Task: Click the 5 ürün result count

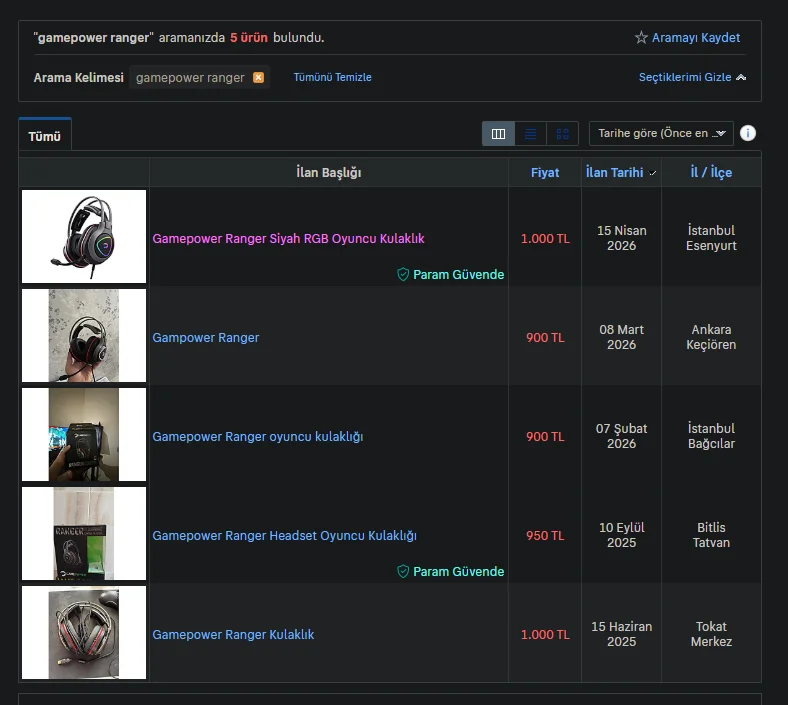Action: pyautogui.click(x=249, y=38)
